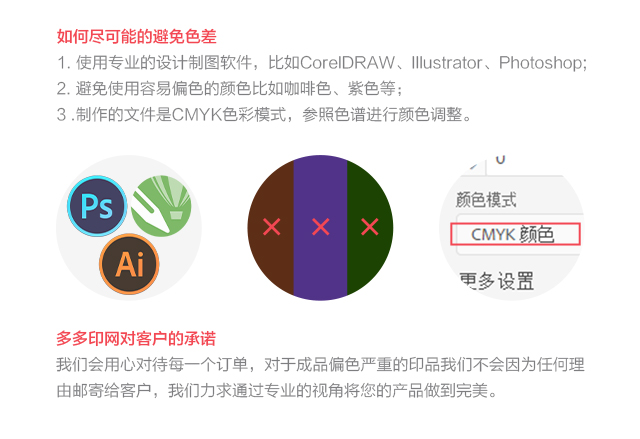Click the grey circle containing software icons
The height and width of the screenshot is (439, 640).
129,228
